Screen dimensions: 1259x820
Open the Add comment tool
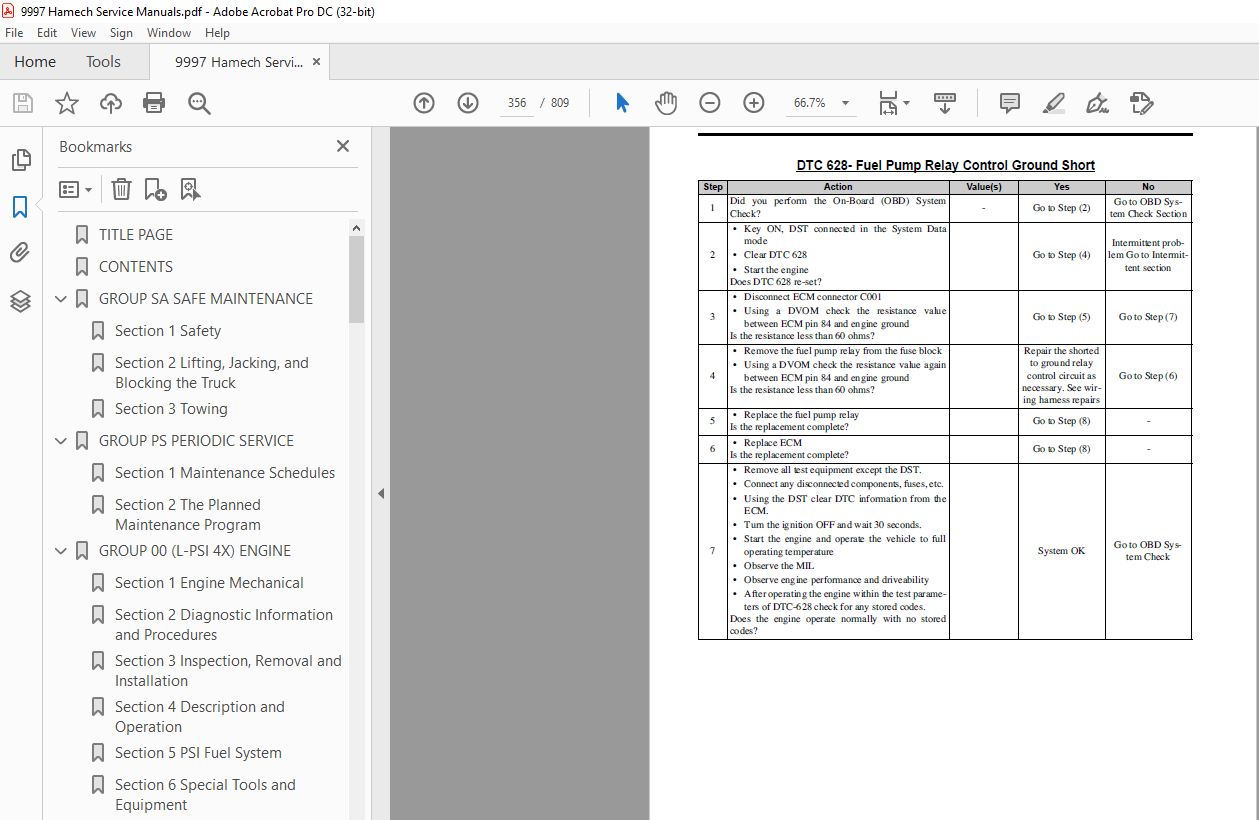(1010, 103)
